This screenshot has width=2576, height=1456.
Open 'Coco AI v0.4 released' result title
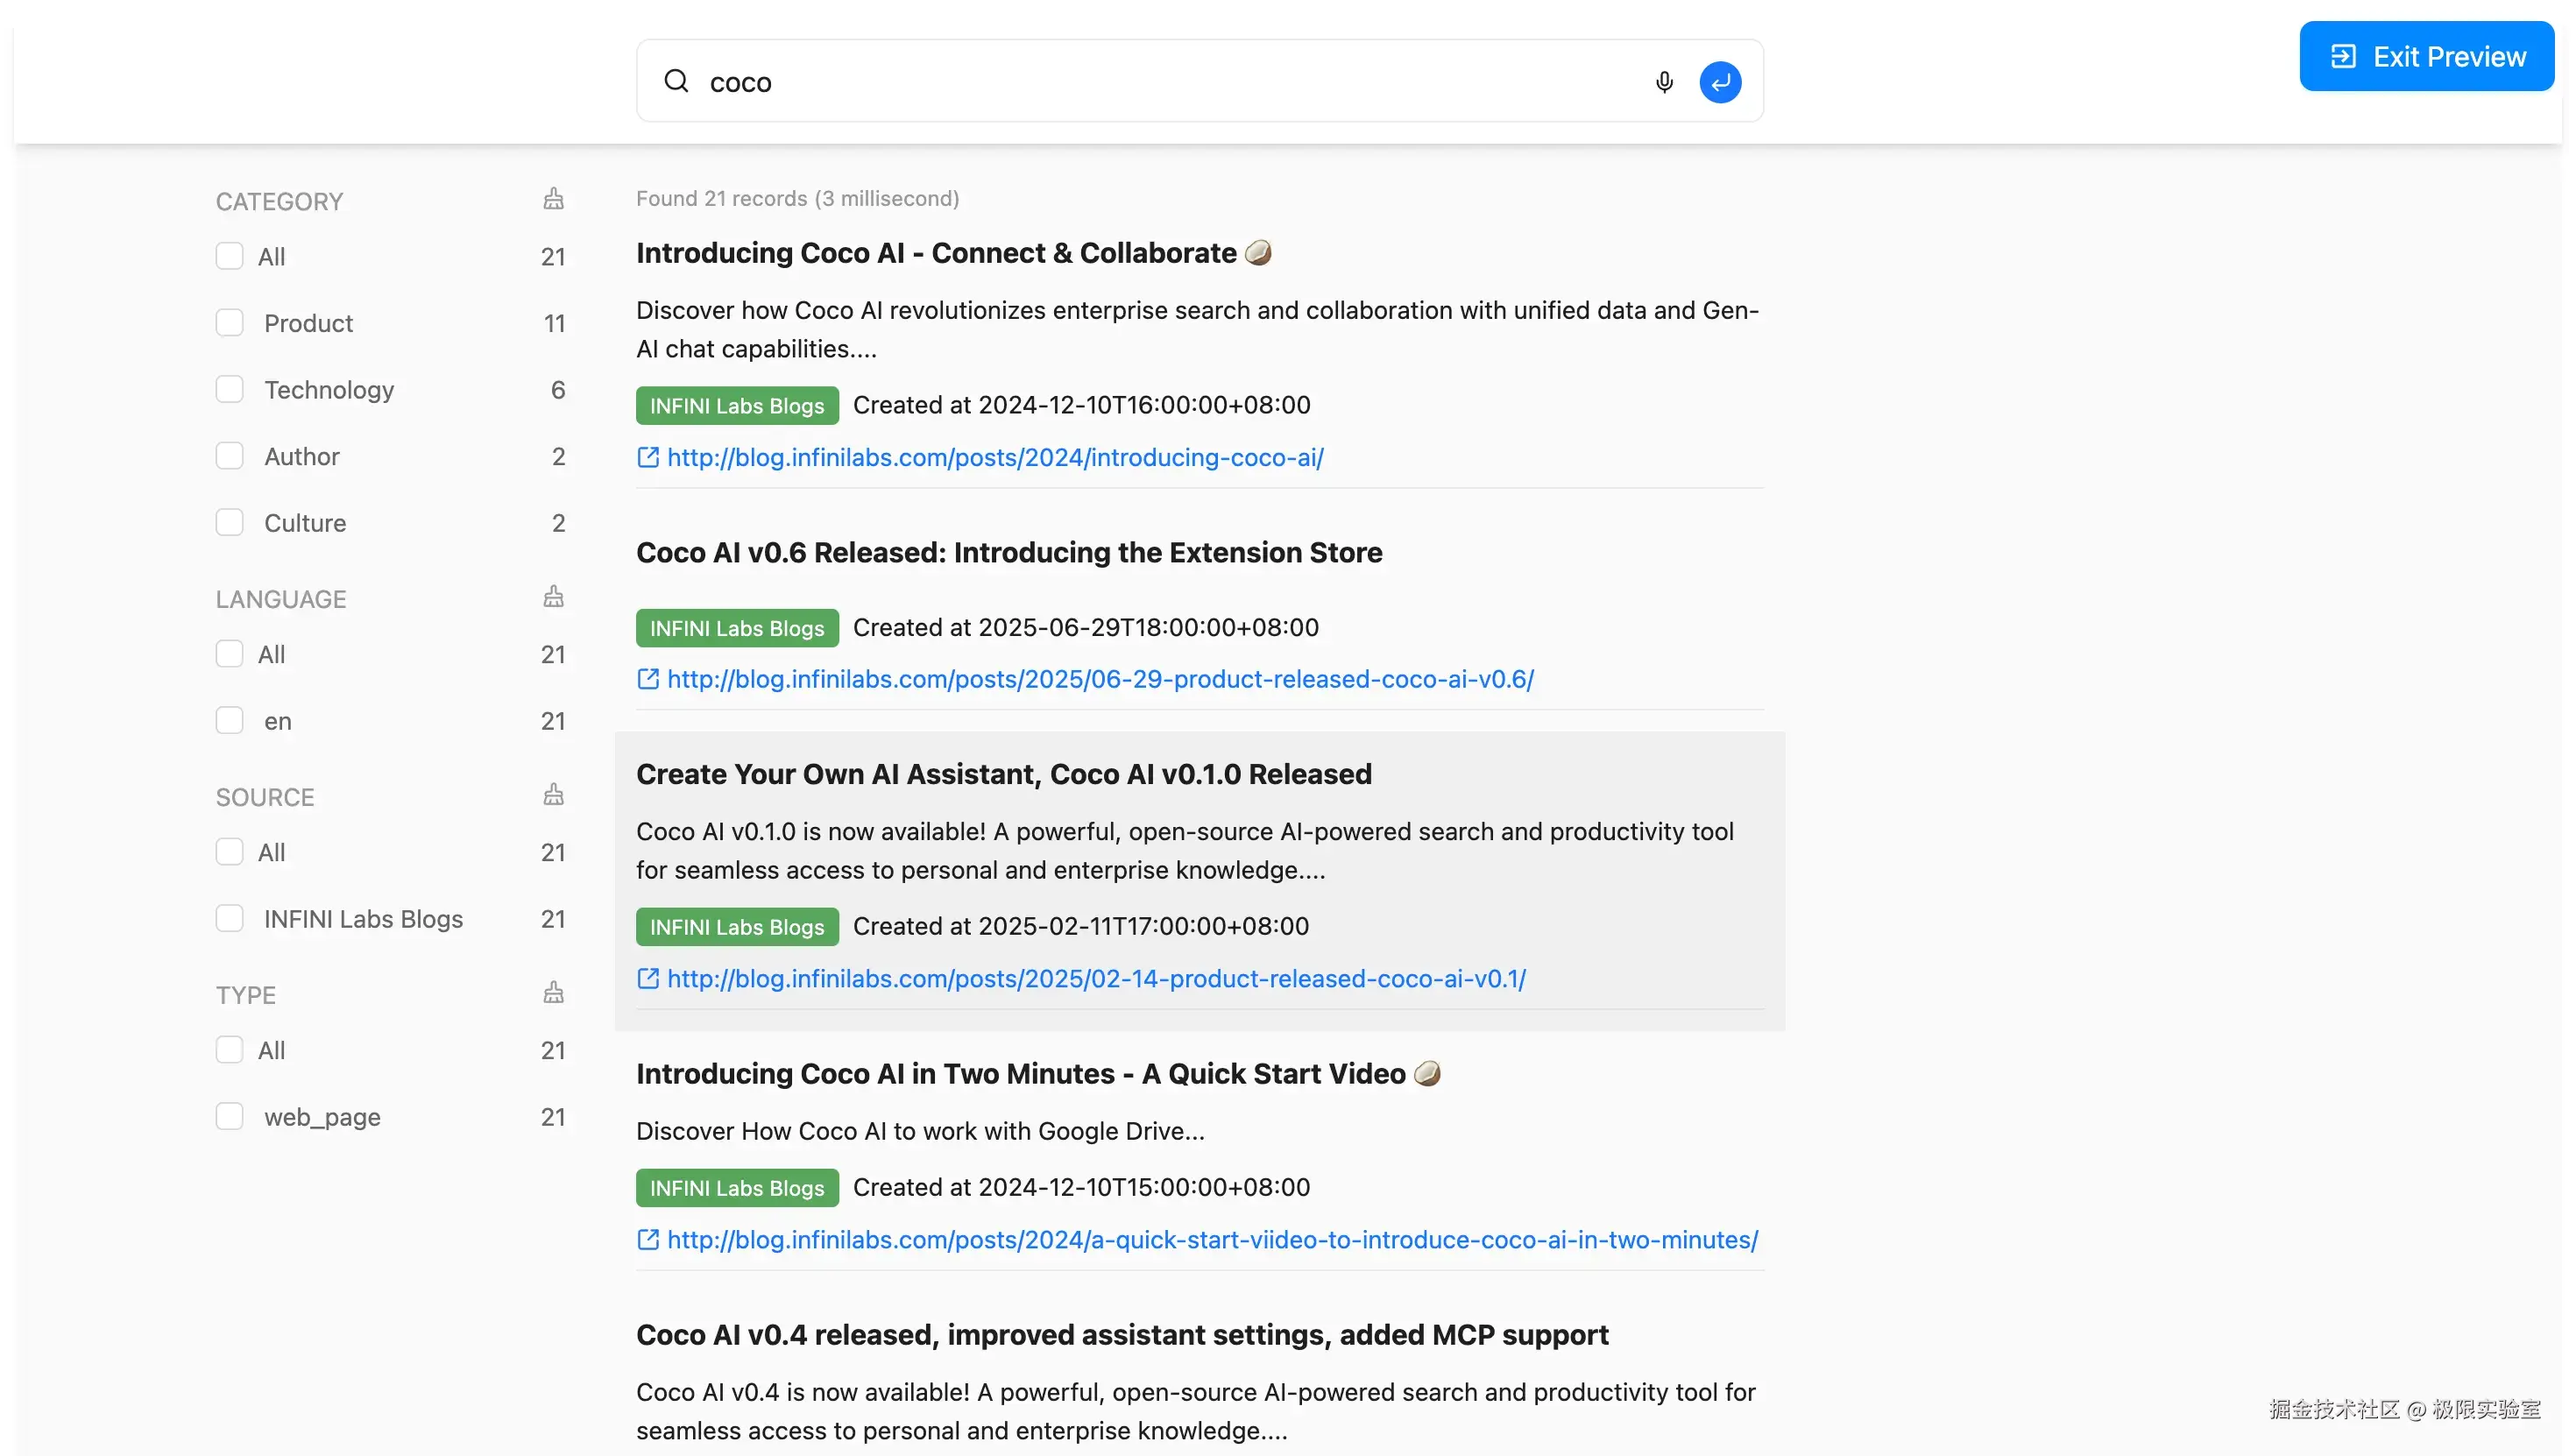pyautogui.click(x=1122, y=1334)
